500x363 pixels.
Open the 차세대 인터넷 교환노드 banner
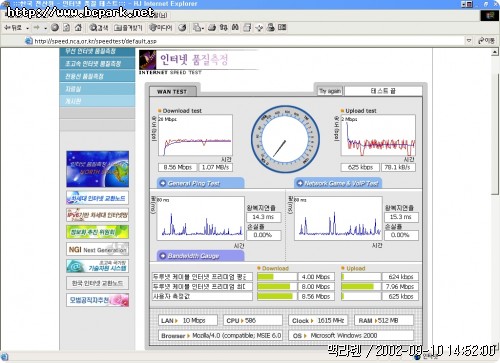(97, 198)
